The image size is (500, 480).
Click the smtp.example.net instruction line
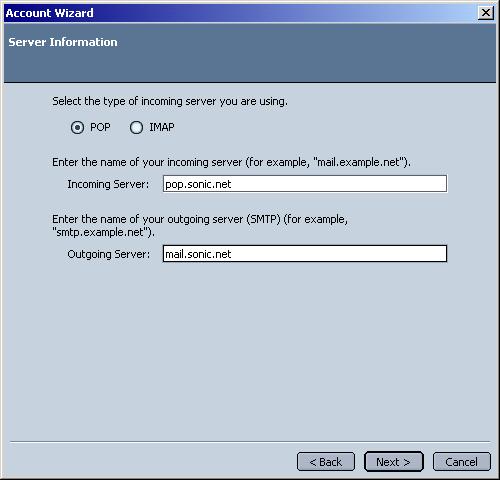tap(200, 226)
